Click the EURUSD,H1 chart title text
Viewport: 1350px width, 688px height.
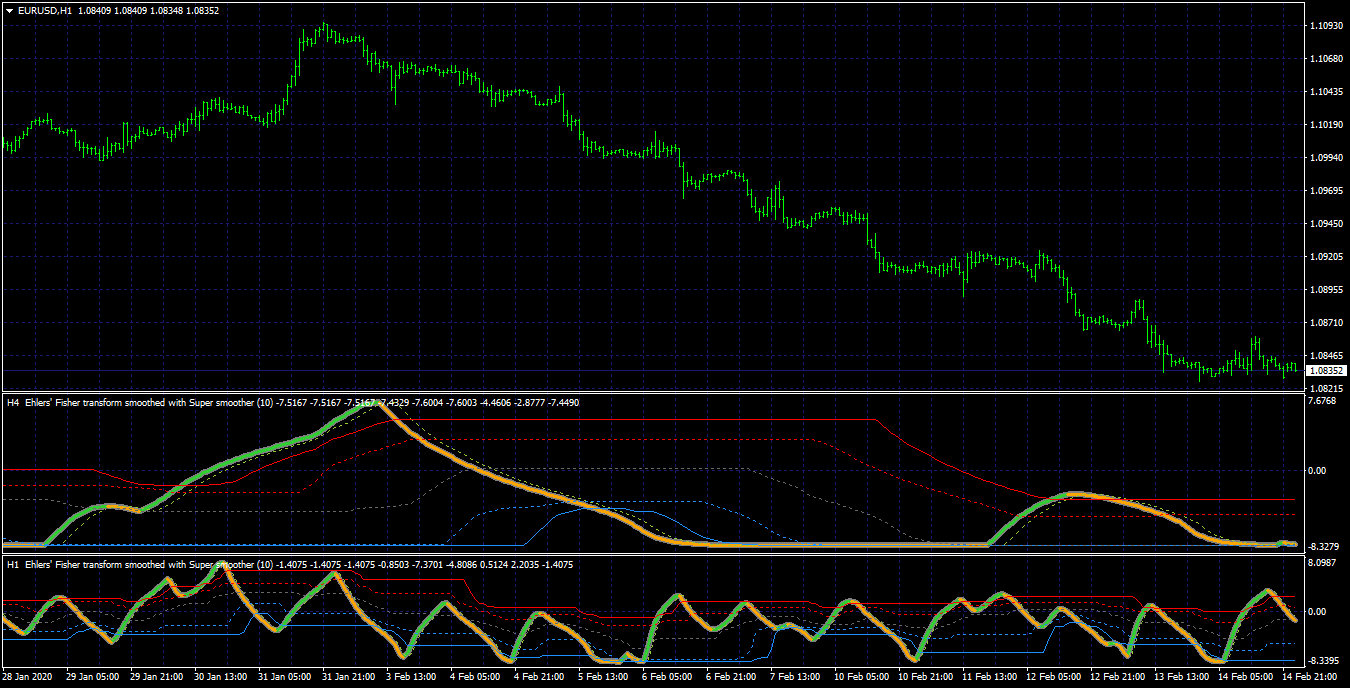click(x=43, y=10)
